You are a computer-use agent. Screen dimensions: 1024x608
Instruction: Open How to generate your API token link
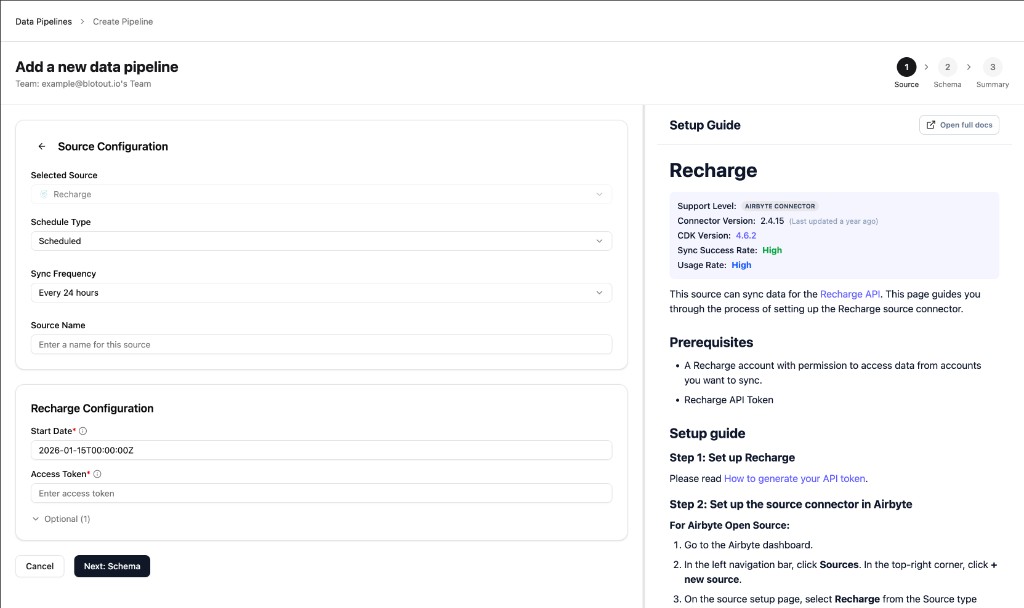[x=794, y=479]
